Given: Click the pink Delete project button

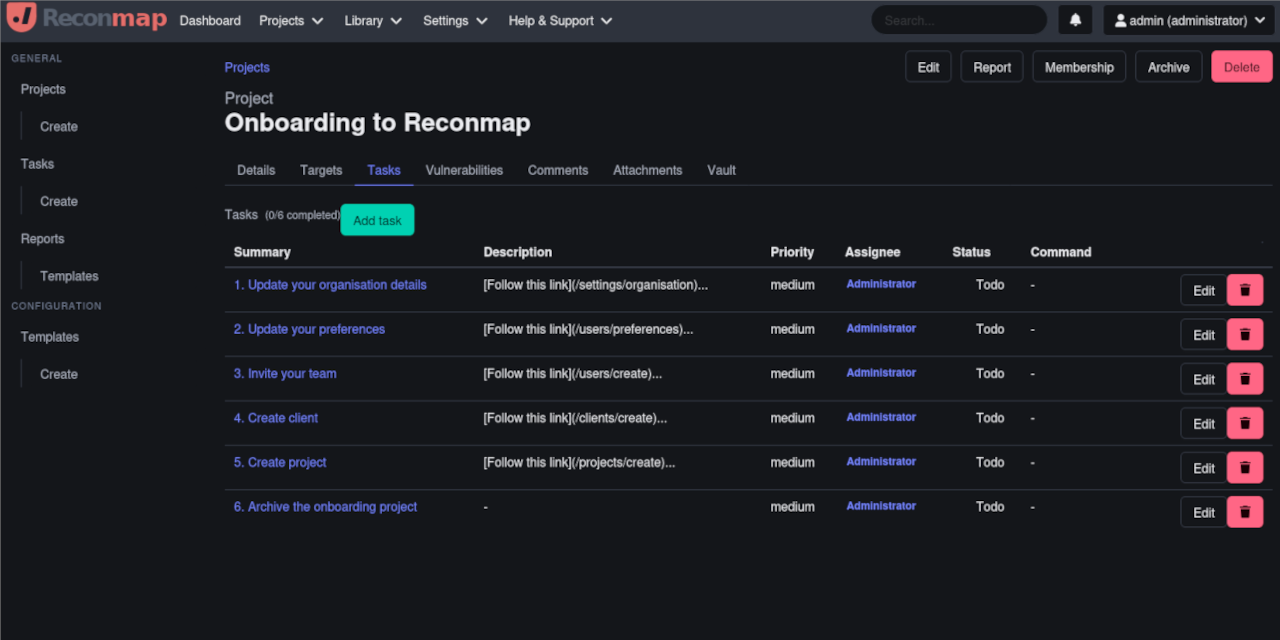Looking at the screenshot, I should tap(1242, 67).
